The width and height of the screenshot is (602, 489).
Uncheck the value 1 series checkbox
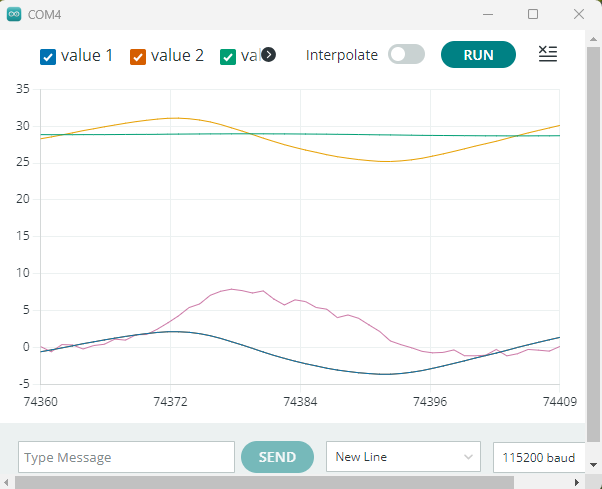(48, 56)
